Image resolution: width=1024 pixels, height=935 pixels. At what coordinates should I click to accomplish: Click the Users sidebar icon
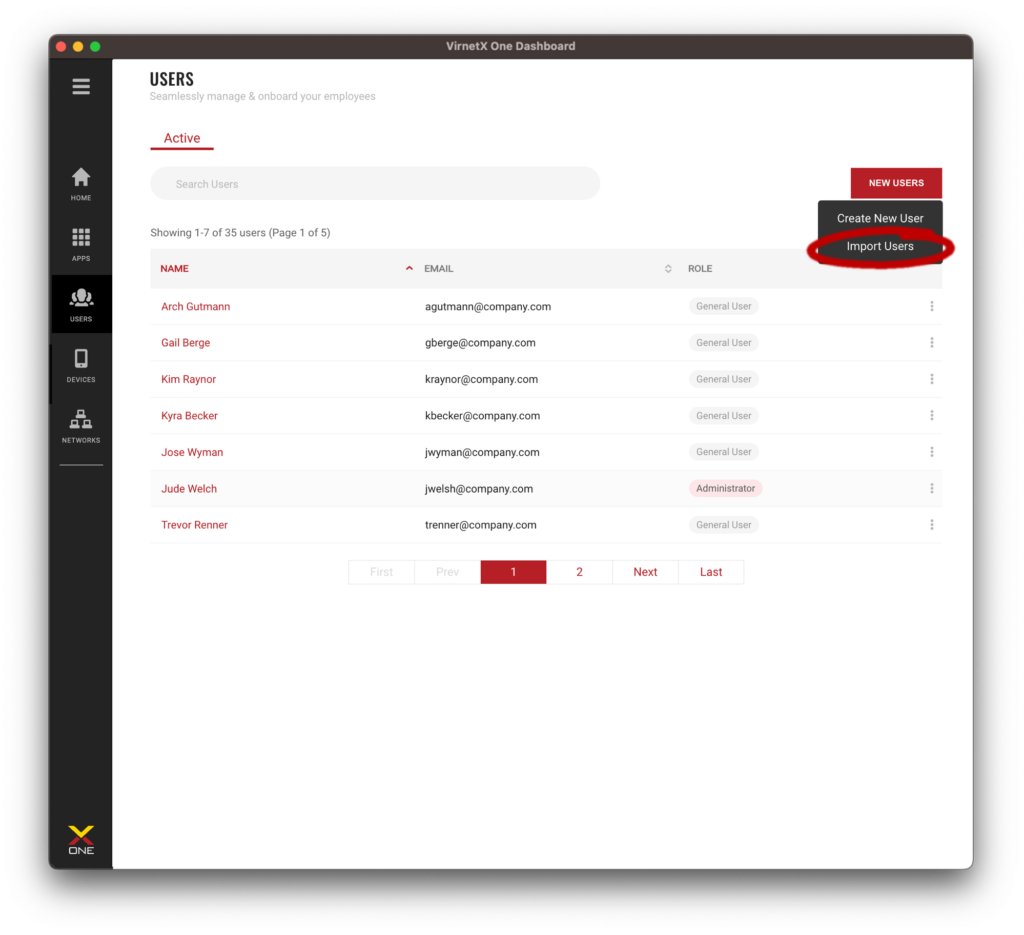click(81, 304)
